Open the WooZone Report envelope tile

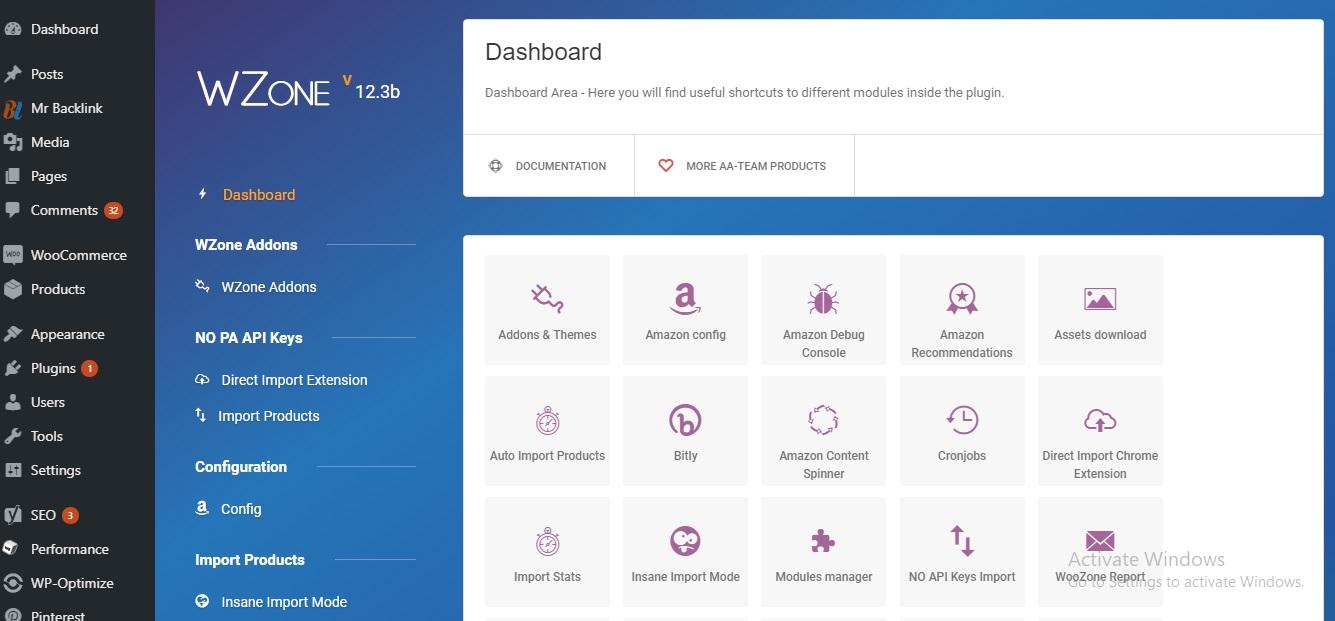pyautogui.click(x=1100, y=541)
